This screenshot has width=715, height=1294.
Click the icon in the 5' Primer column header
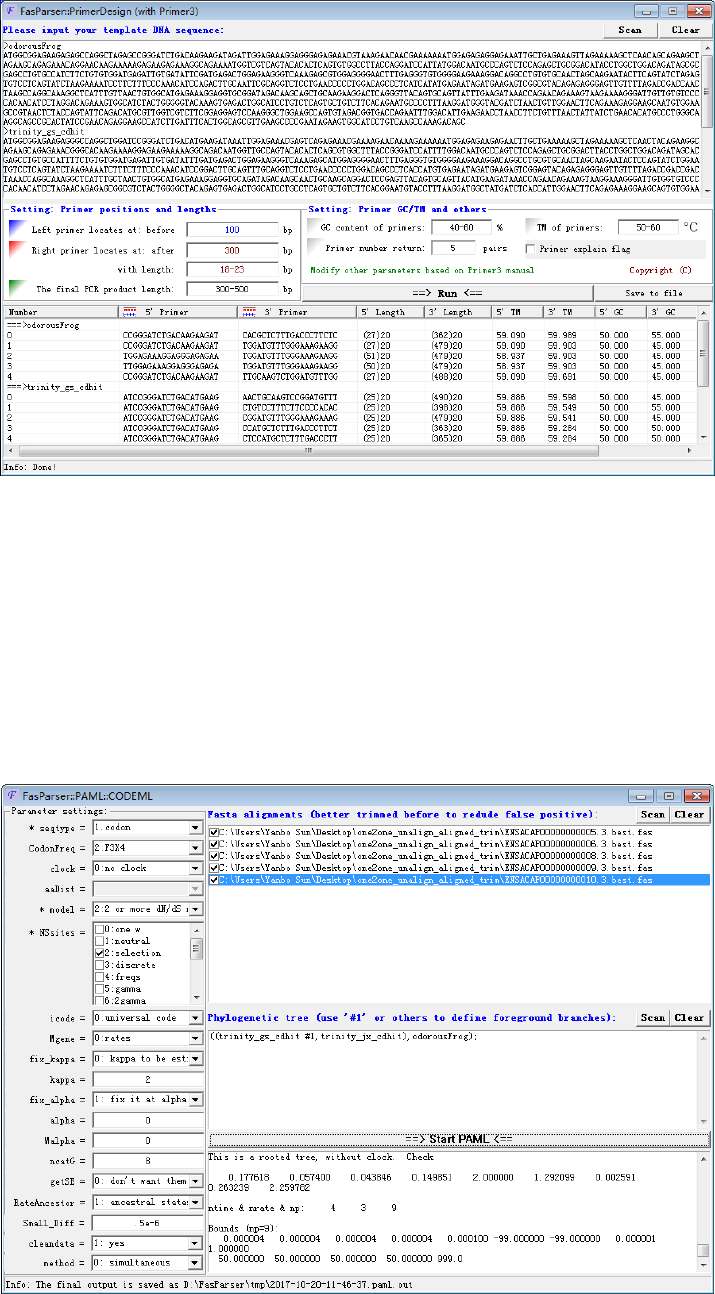[129, 312]
